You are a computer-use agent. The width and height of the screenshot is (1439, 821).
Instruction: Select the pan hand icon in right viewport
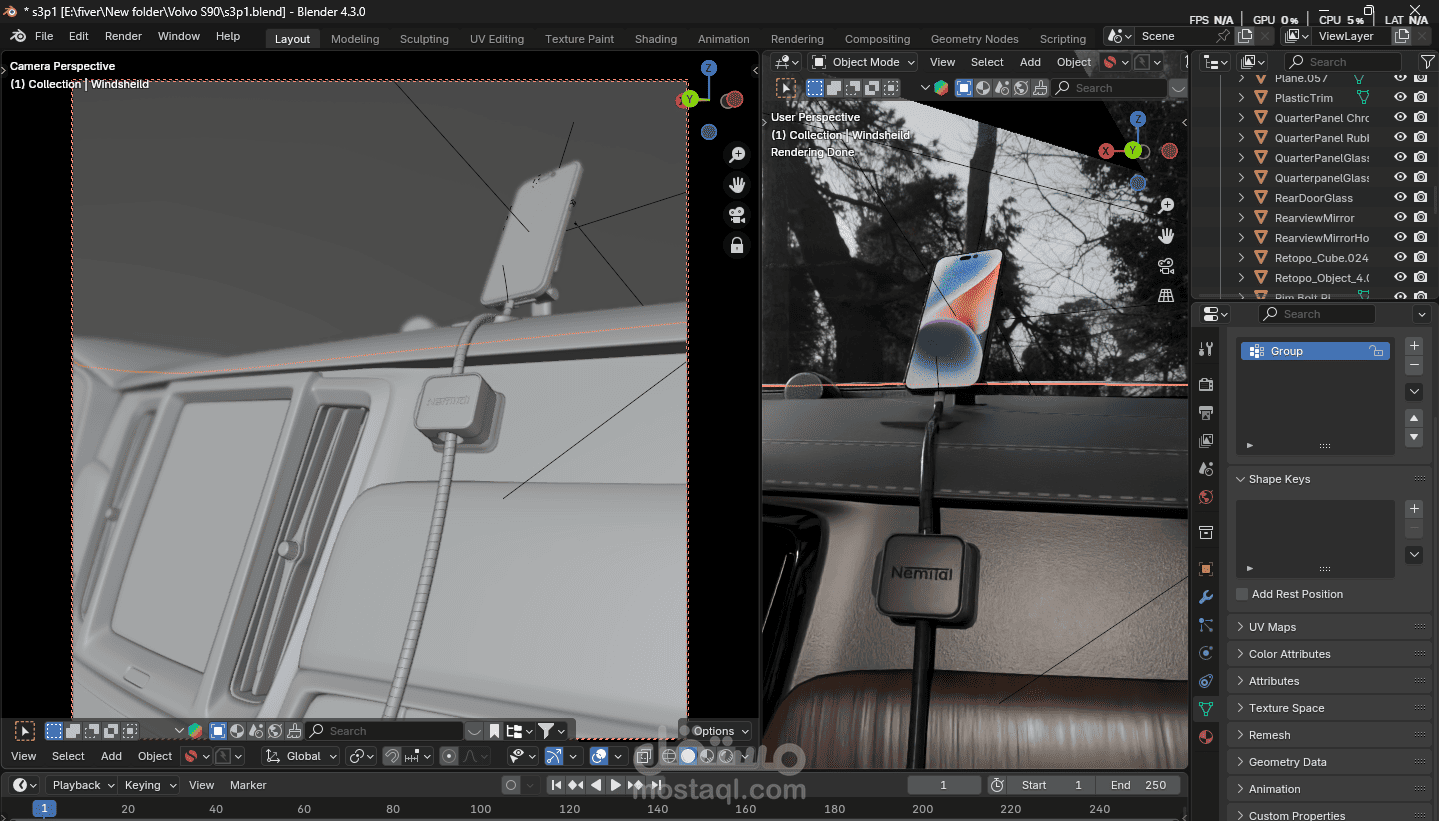(x=1166, y=236)
